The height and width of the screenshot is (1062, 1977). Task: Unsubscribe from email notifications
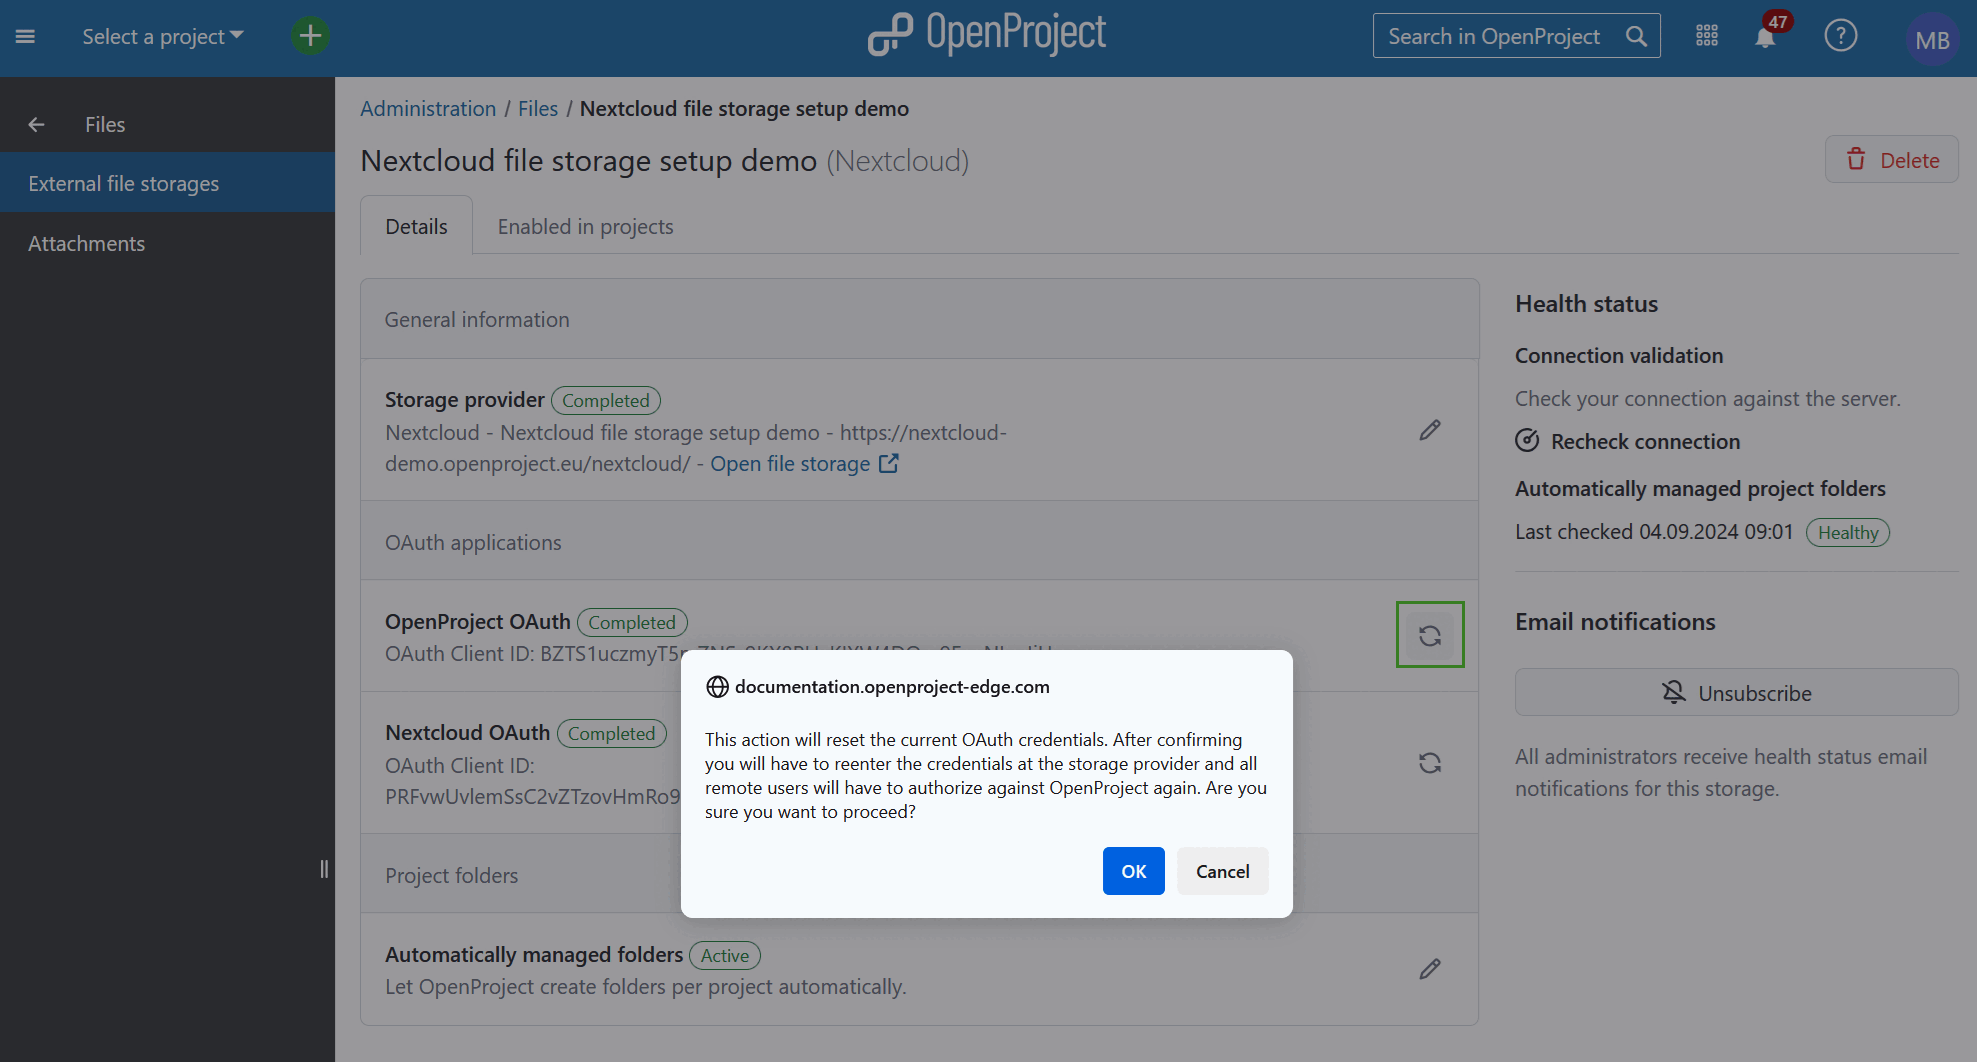1735,692
